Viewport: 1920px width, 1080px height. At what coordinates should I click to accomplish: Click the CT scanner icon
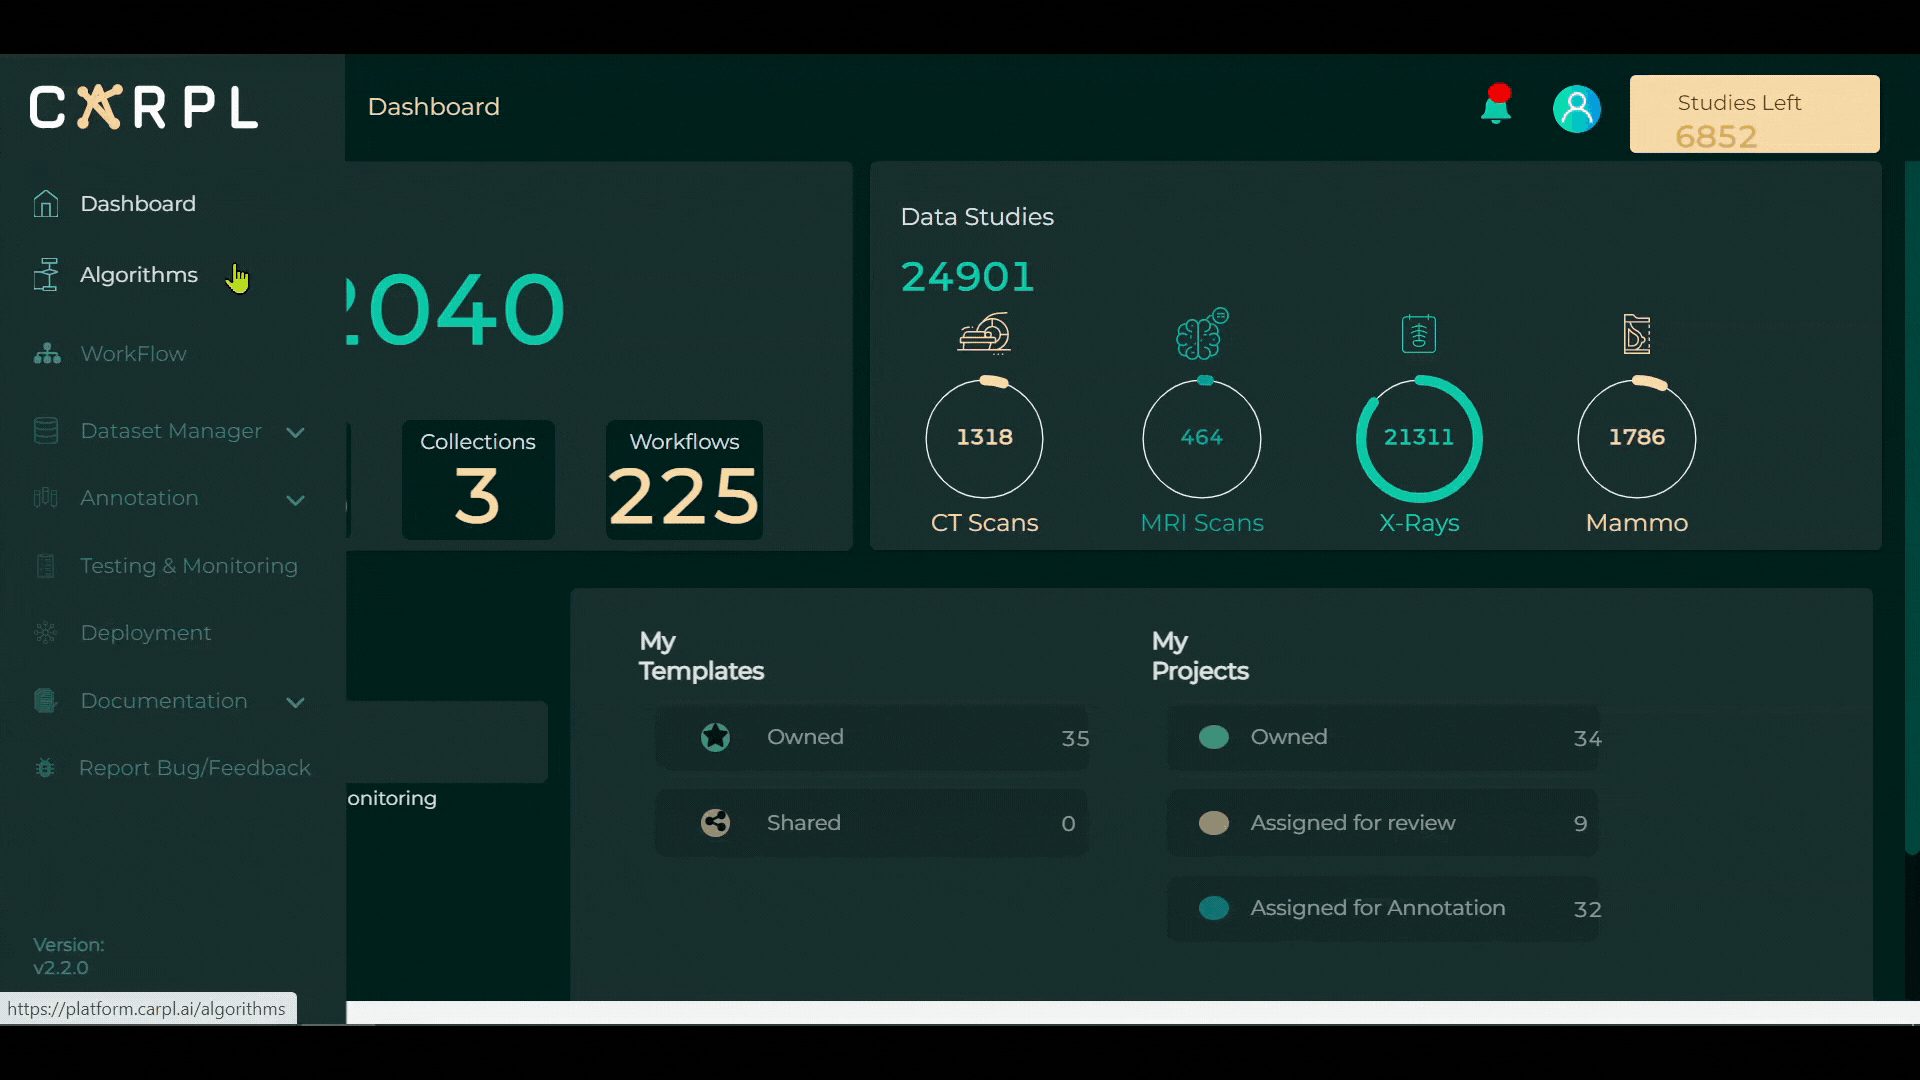click(984, 334)
